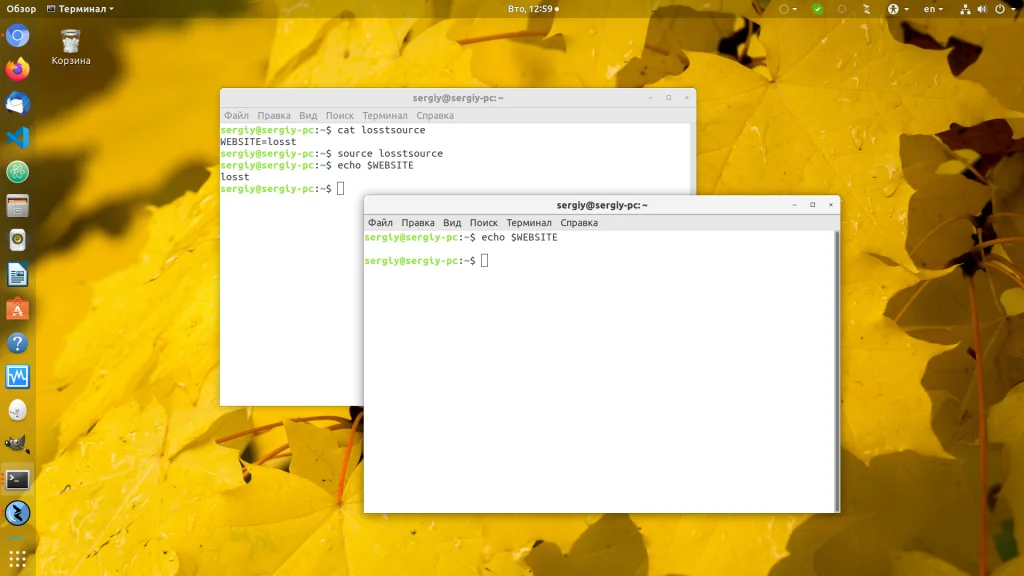This screenshot has width=1024, height=576.
Task: Open the Help icon in dock
Action: point(18,343)
